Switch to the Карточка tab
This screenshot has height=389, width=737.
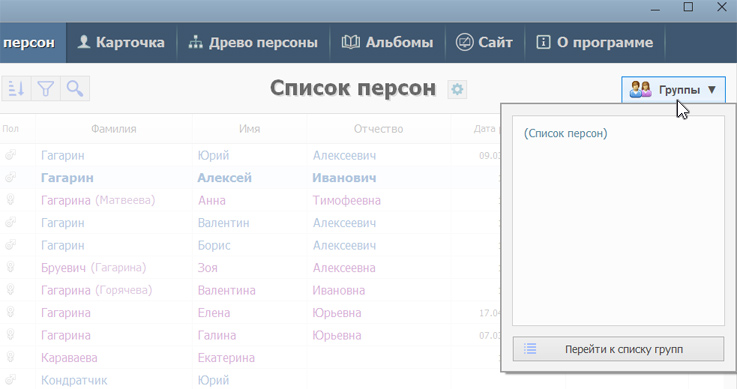[x=121, y=42]
